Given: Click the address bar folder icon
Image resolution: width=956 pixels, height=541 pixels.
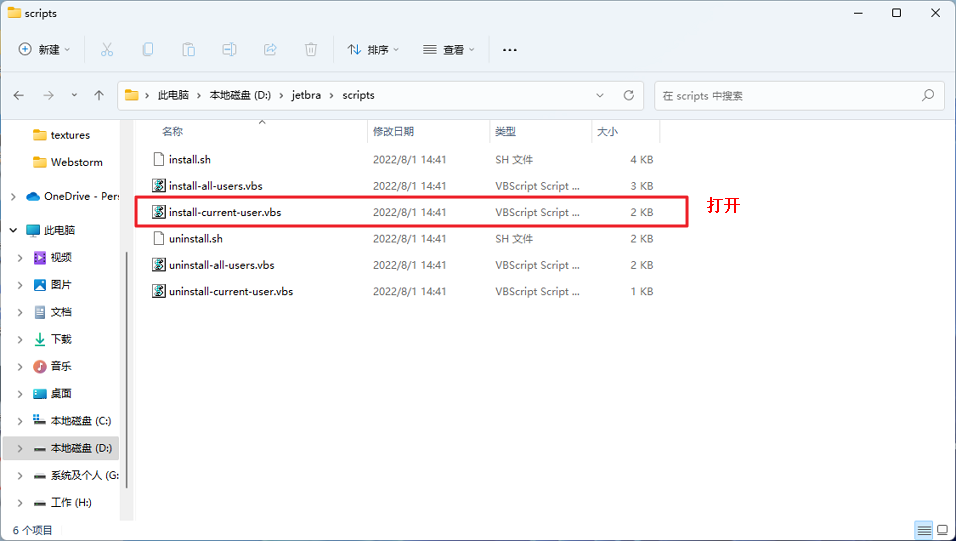Looking at the screenshot, I should click(131, 95).
